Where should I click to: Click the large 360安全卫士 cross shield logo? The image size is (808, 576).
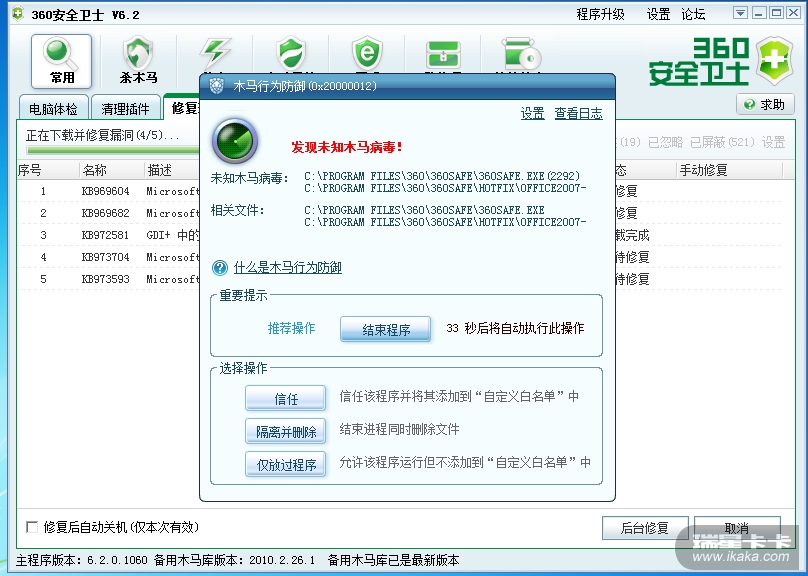coord(775,61)
